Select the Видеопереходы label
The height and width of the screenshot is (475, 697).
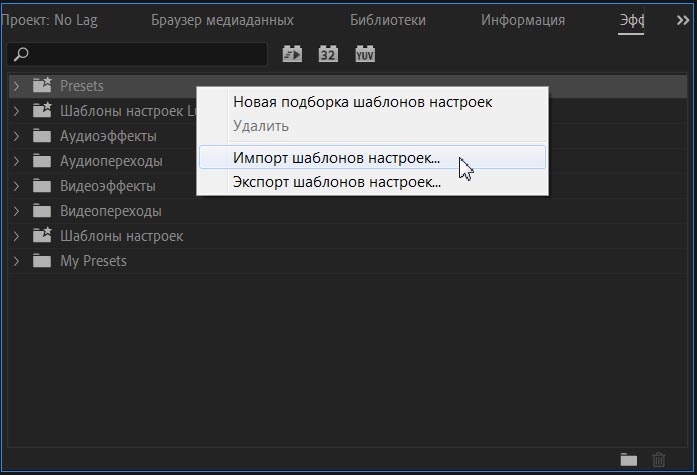(111, 211)
